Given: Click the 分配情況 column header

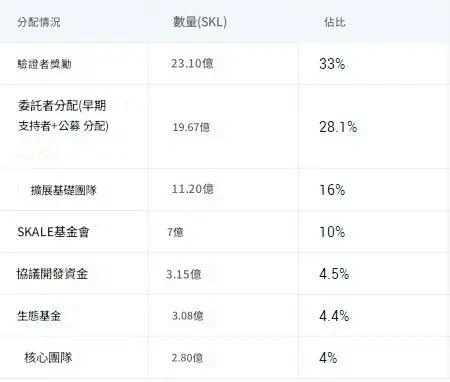Looking at the screenshot, I should pos(39,22).
